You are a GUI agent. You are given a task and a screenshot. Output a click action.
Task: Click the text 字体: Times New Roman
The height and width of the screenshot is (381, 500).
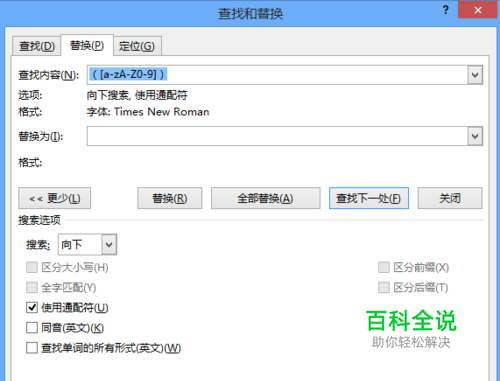coord(148,112)
